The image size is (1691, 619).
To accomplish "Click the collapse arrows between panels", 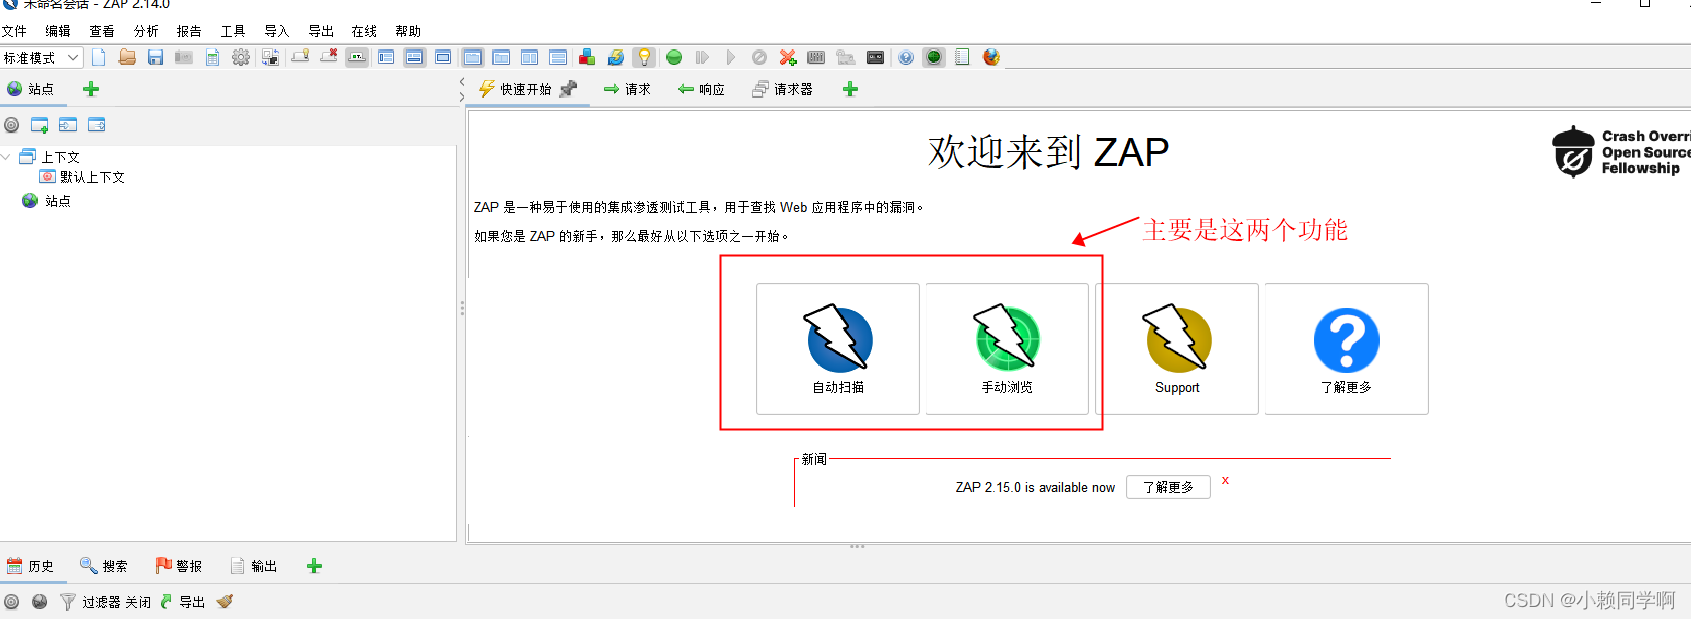I will tap(462, 89).
